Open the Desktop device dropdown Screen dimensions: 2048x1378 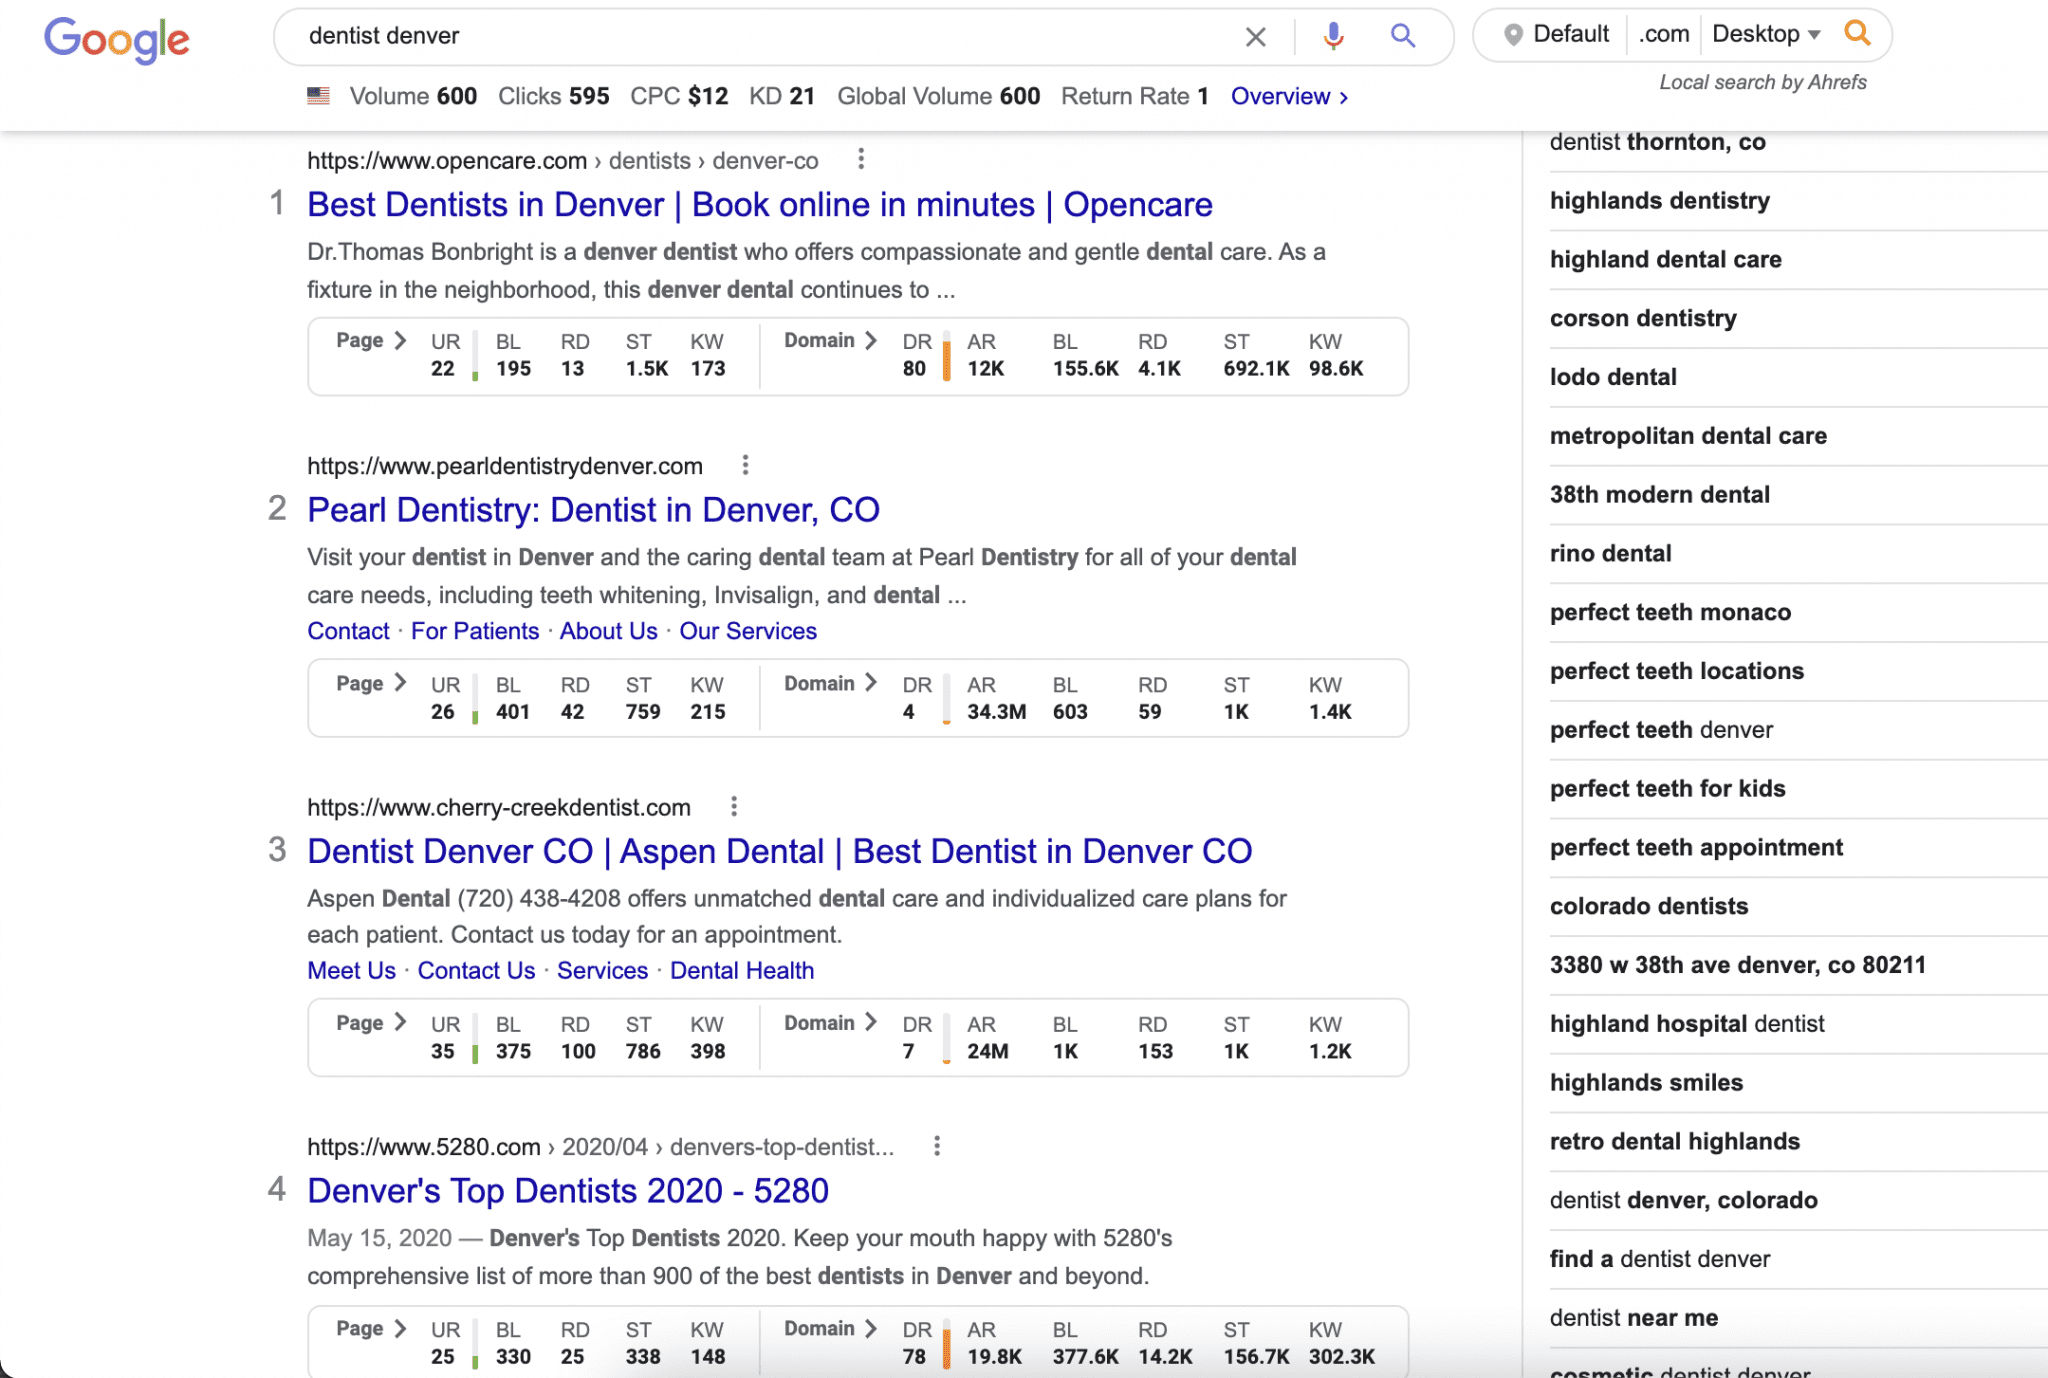1766,34
